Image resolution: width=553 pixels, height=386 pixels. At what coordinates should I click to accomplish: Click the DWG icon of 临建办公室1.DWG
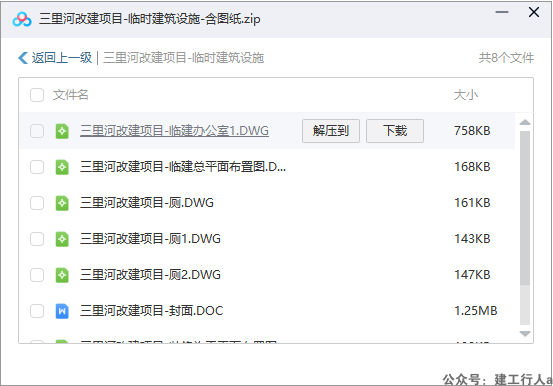[x=62, y=131]
